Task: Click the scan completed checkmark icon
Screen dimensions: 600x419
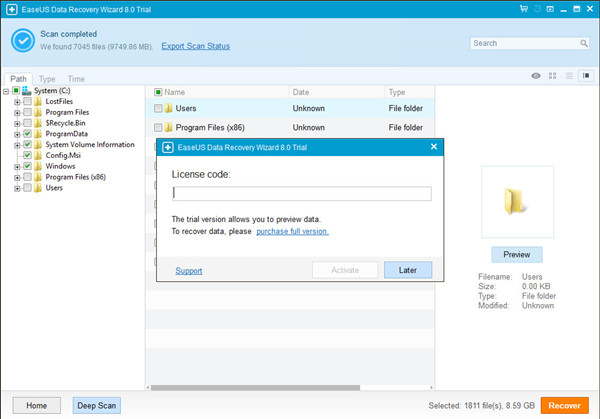Action: [x=23, y=40]
